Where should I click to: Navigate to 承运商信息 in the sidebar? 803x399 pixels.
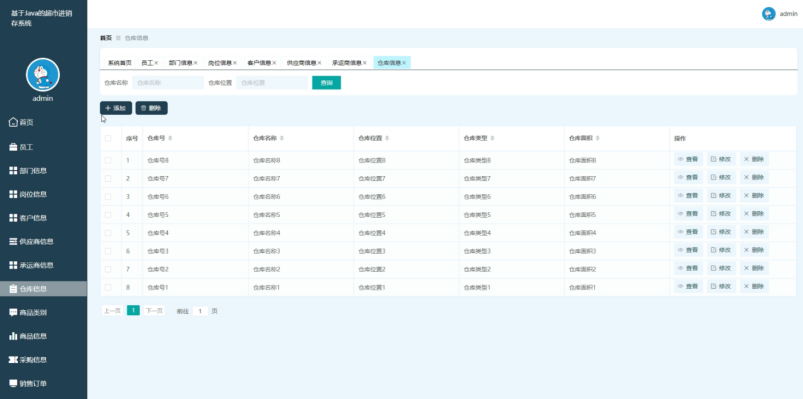(x=31, y=265)
